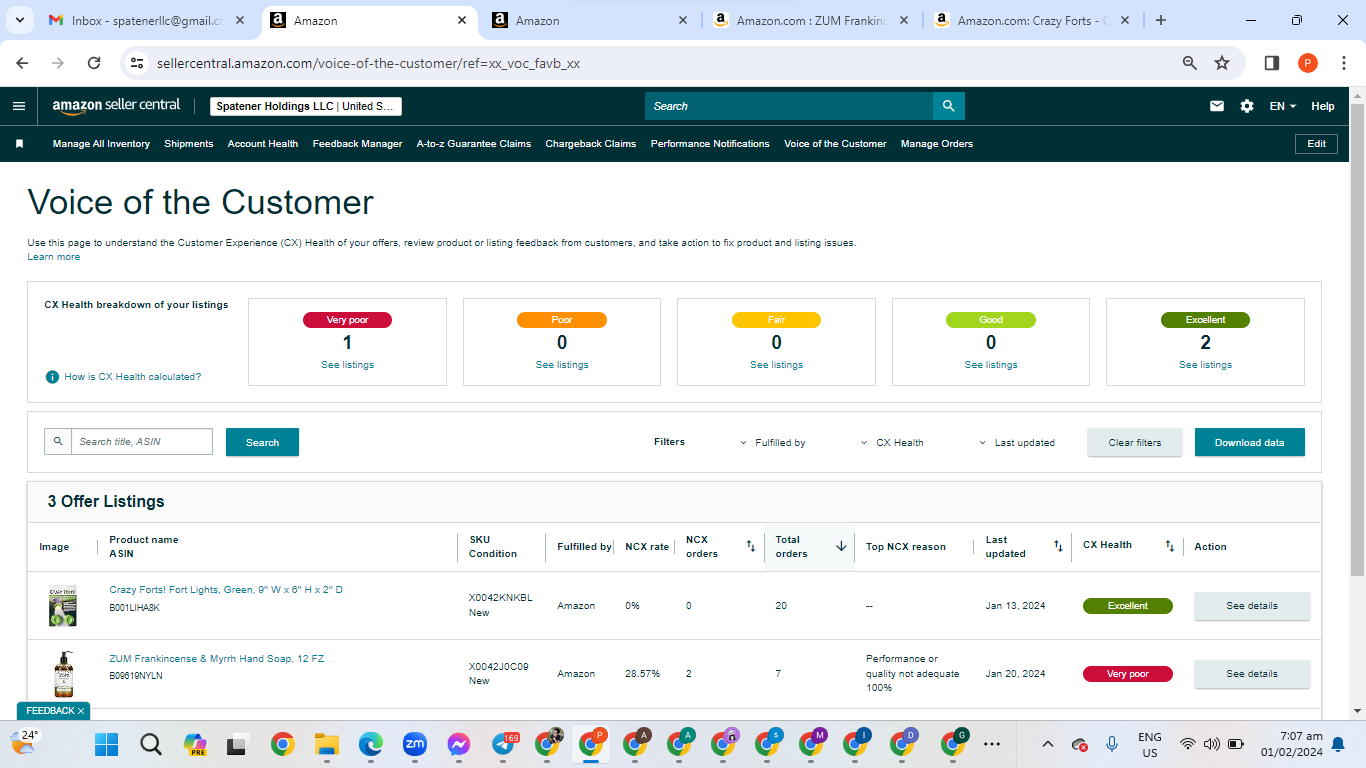Click the Amazon Seller Central logo
The width and height of the screenshot is (1366, 768).
(116, 106)
